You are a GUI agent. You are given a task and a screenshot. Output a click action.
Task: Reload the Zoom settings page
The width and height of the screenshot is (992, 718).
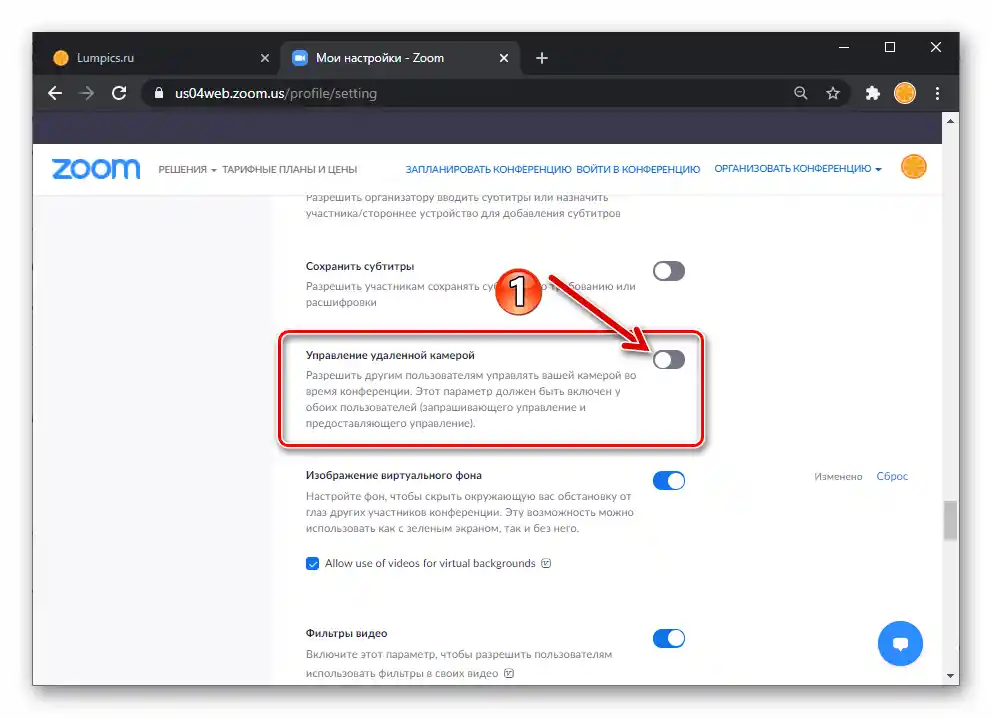coord(119,94)
